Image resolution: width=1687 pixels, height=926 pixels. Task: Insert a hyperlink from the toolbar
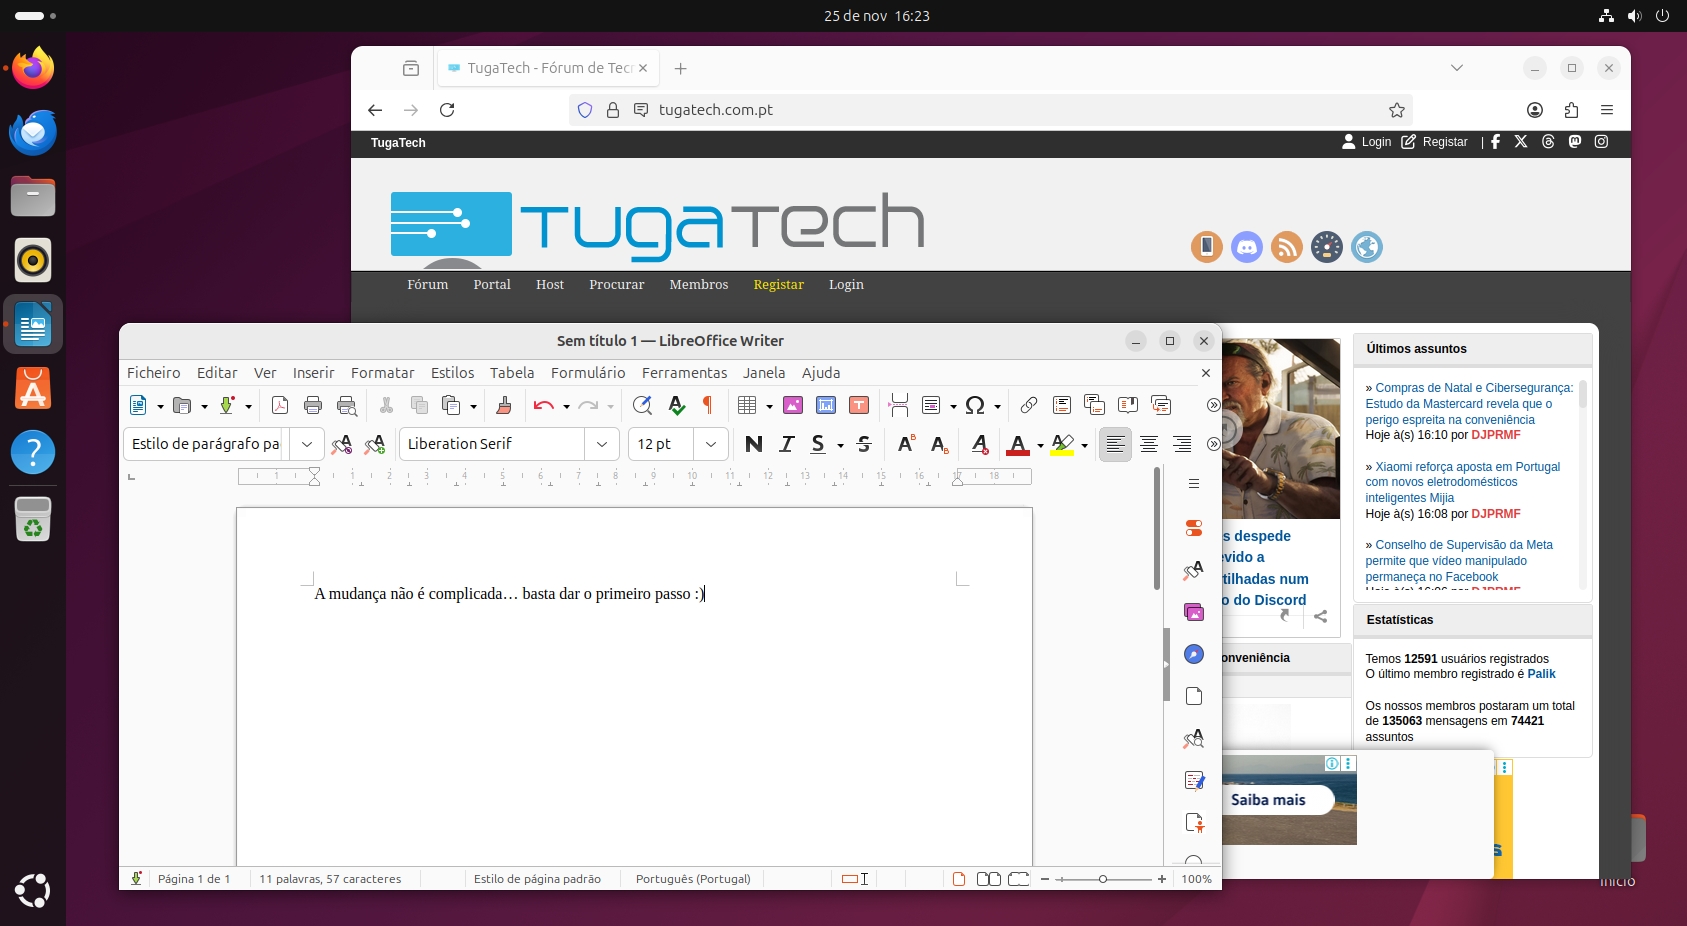[1028, 406]
